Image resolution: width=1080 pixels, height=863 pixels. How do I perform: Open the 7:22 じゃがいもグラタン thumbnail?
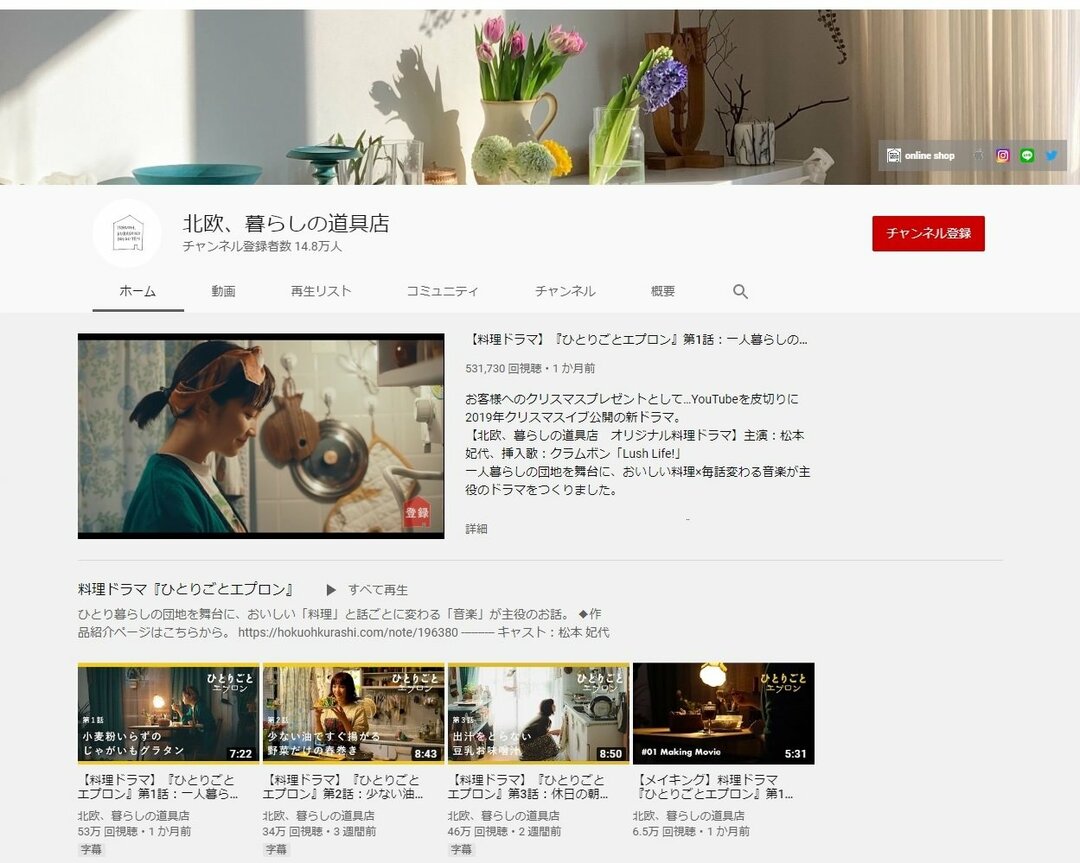(168, 714)
